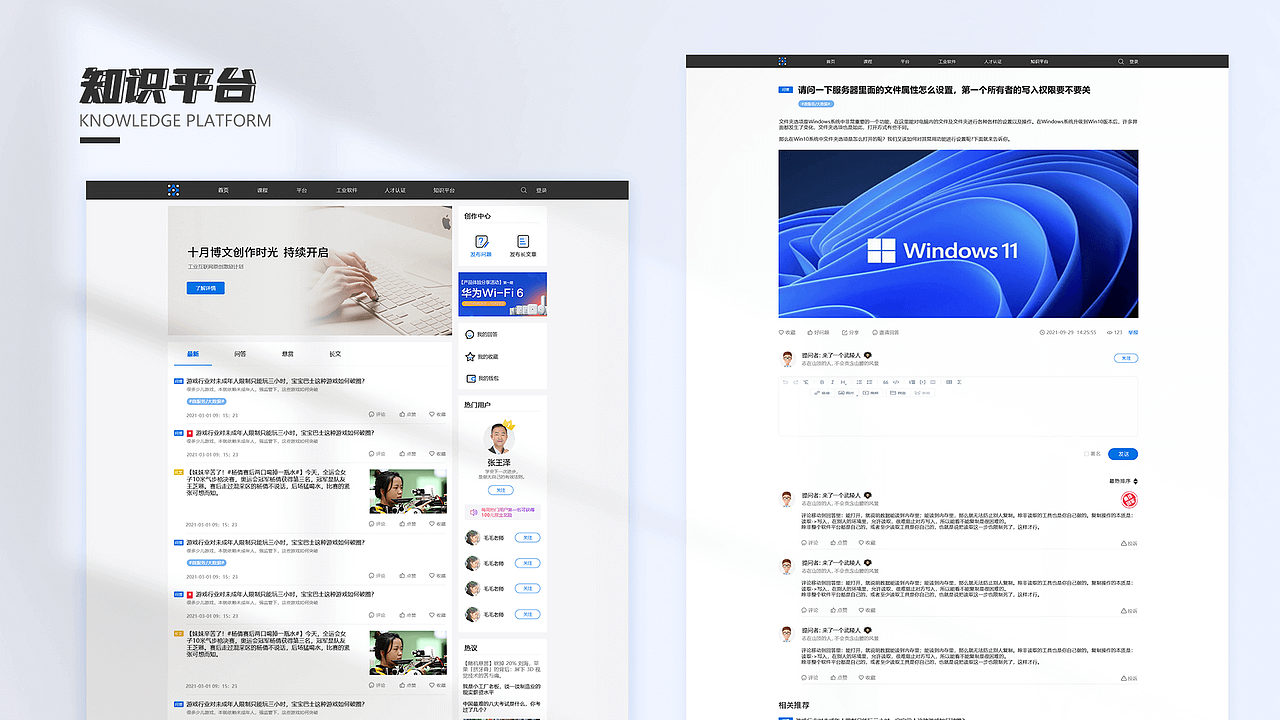Go to 首页 in the home page navbar
The height and width of the screenshot is (720, 1280).
click(x=223, y=190)
